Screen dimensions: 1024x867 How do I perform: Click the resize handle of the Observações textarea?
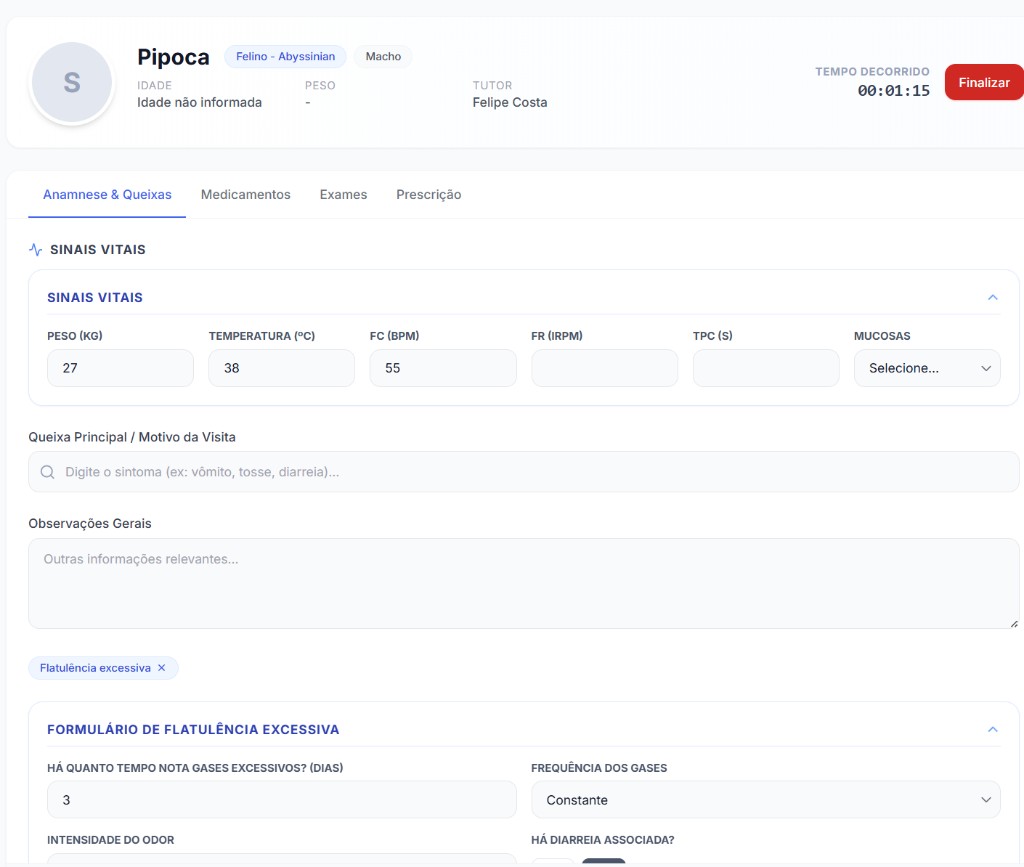(x=1013, y=623)
